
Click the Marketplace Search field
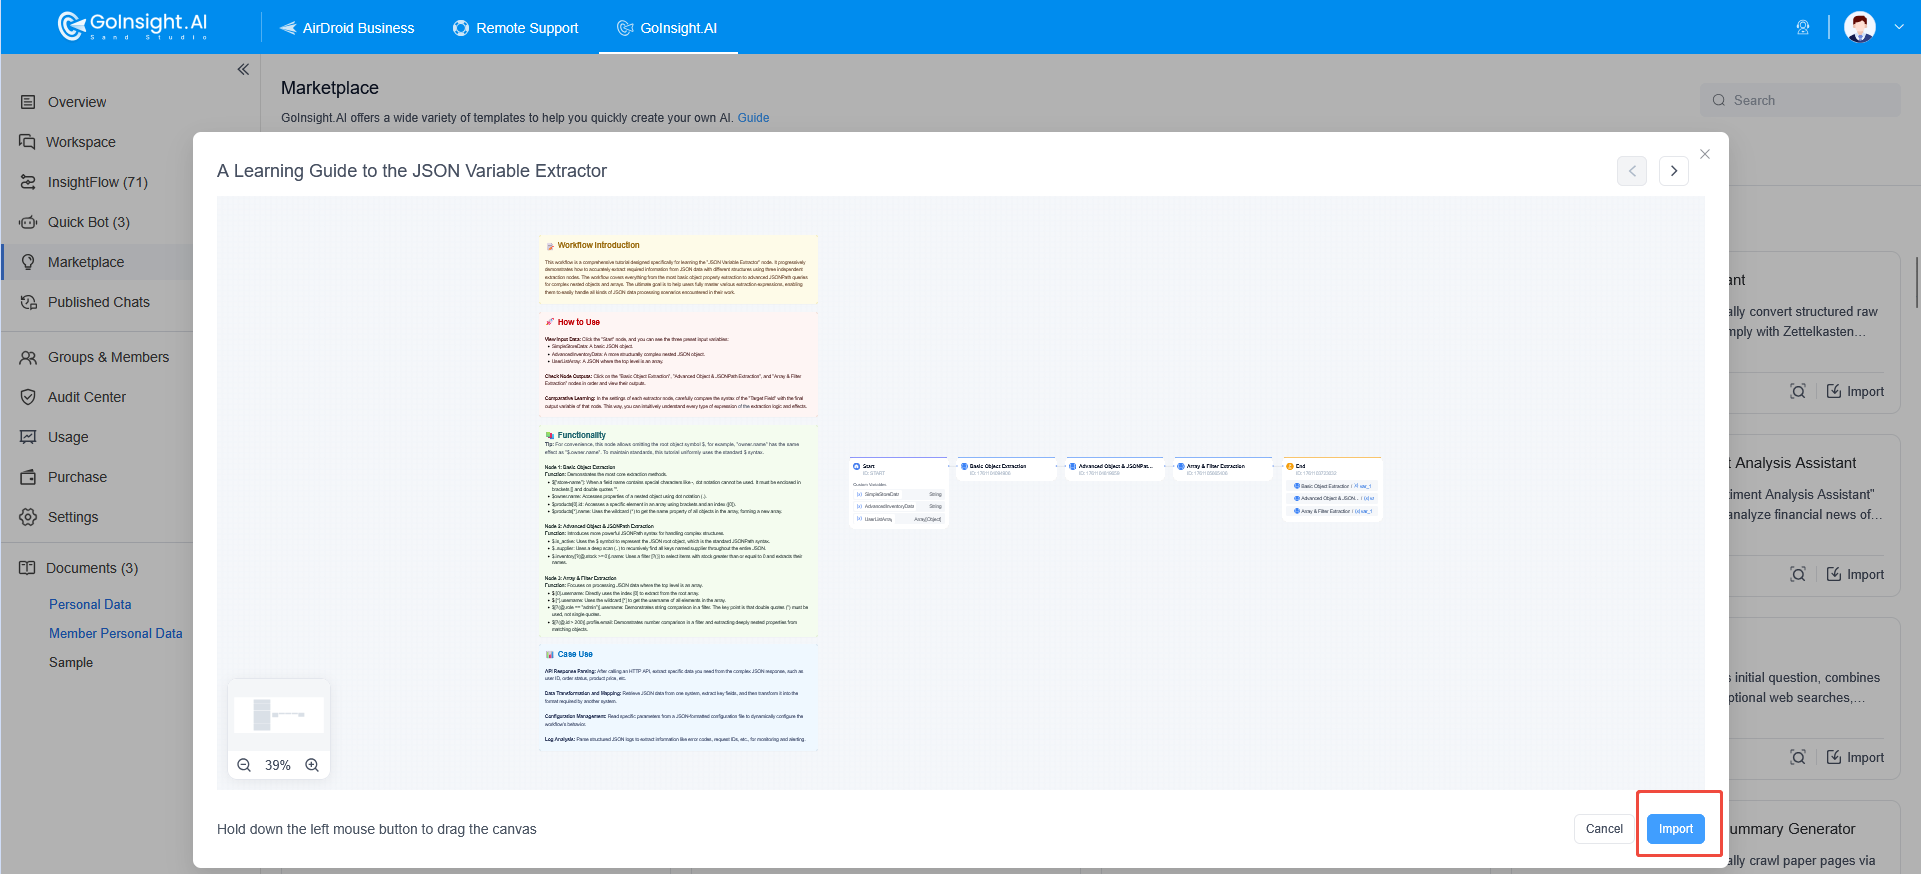coord(1800,100)
